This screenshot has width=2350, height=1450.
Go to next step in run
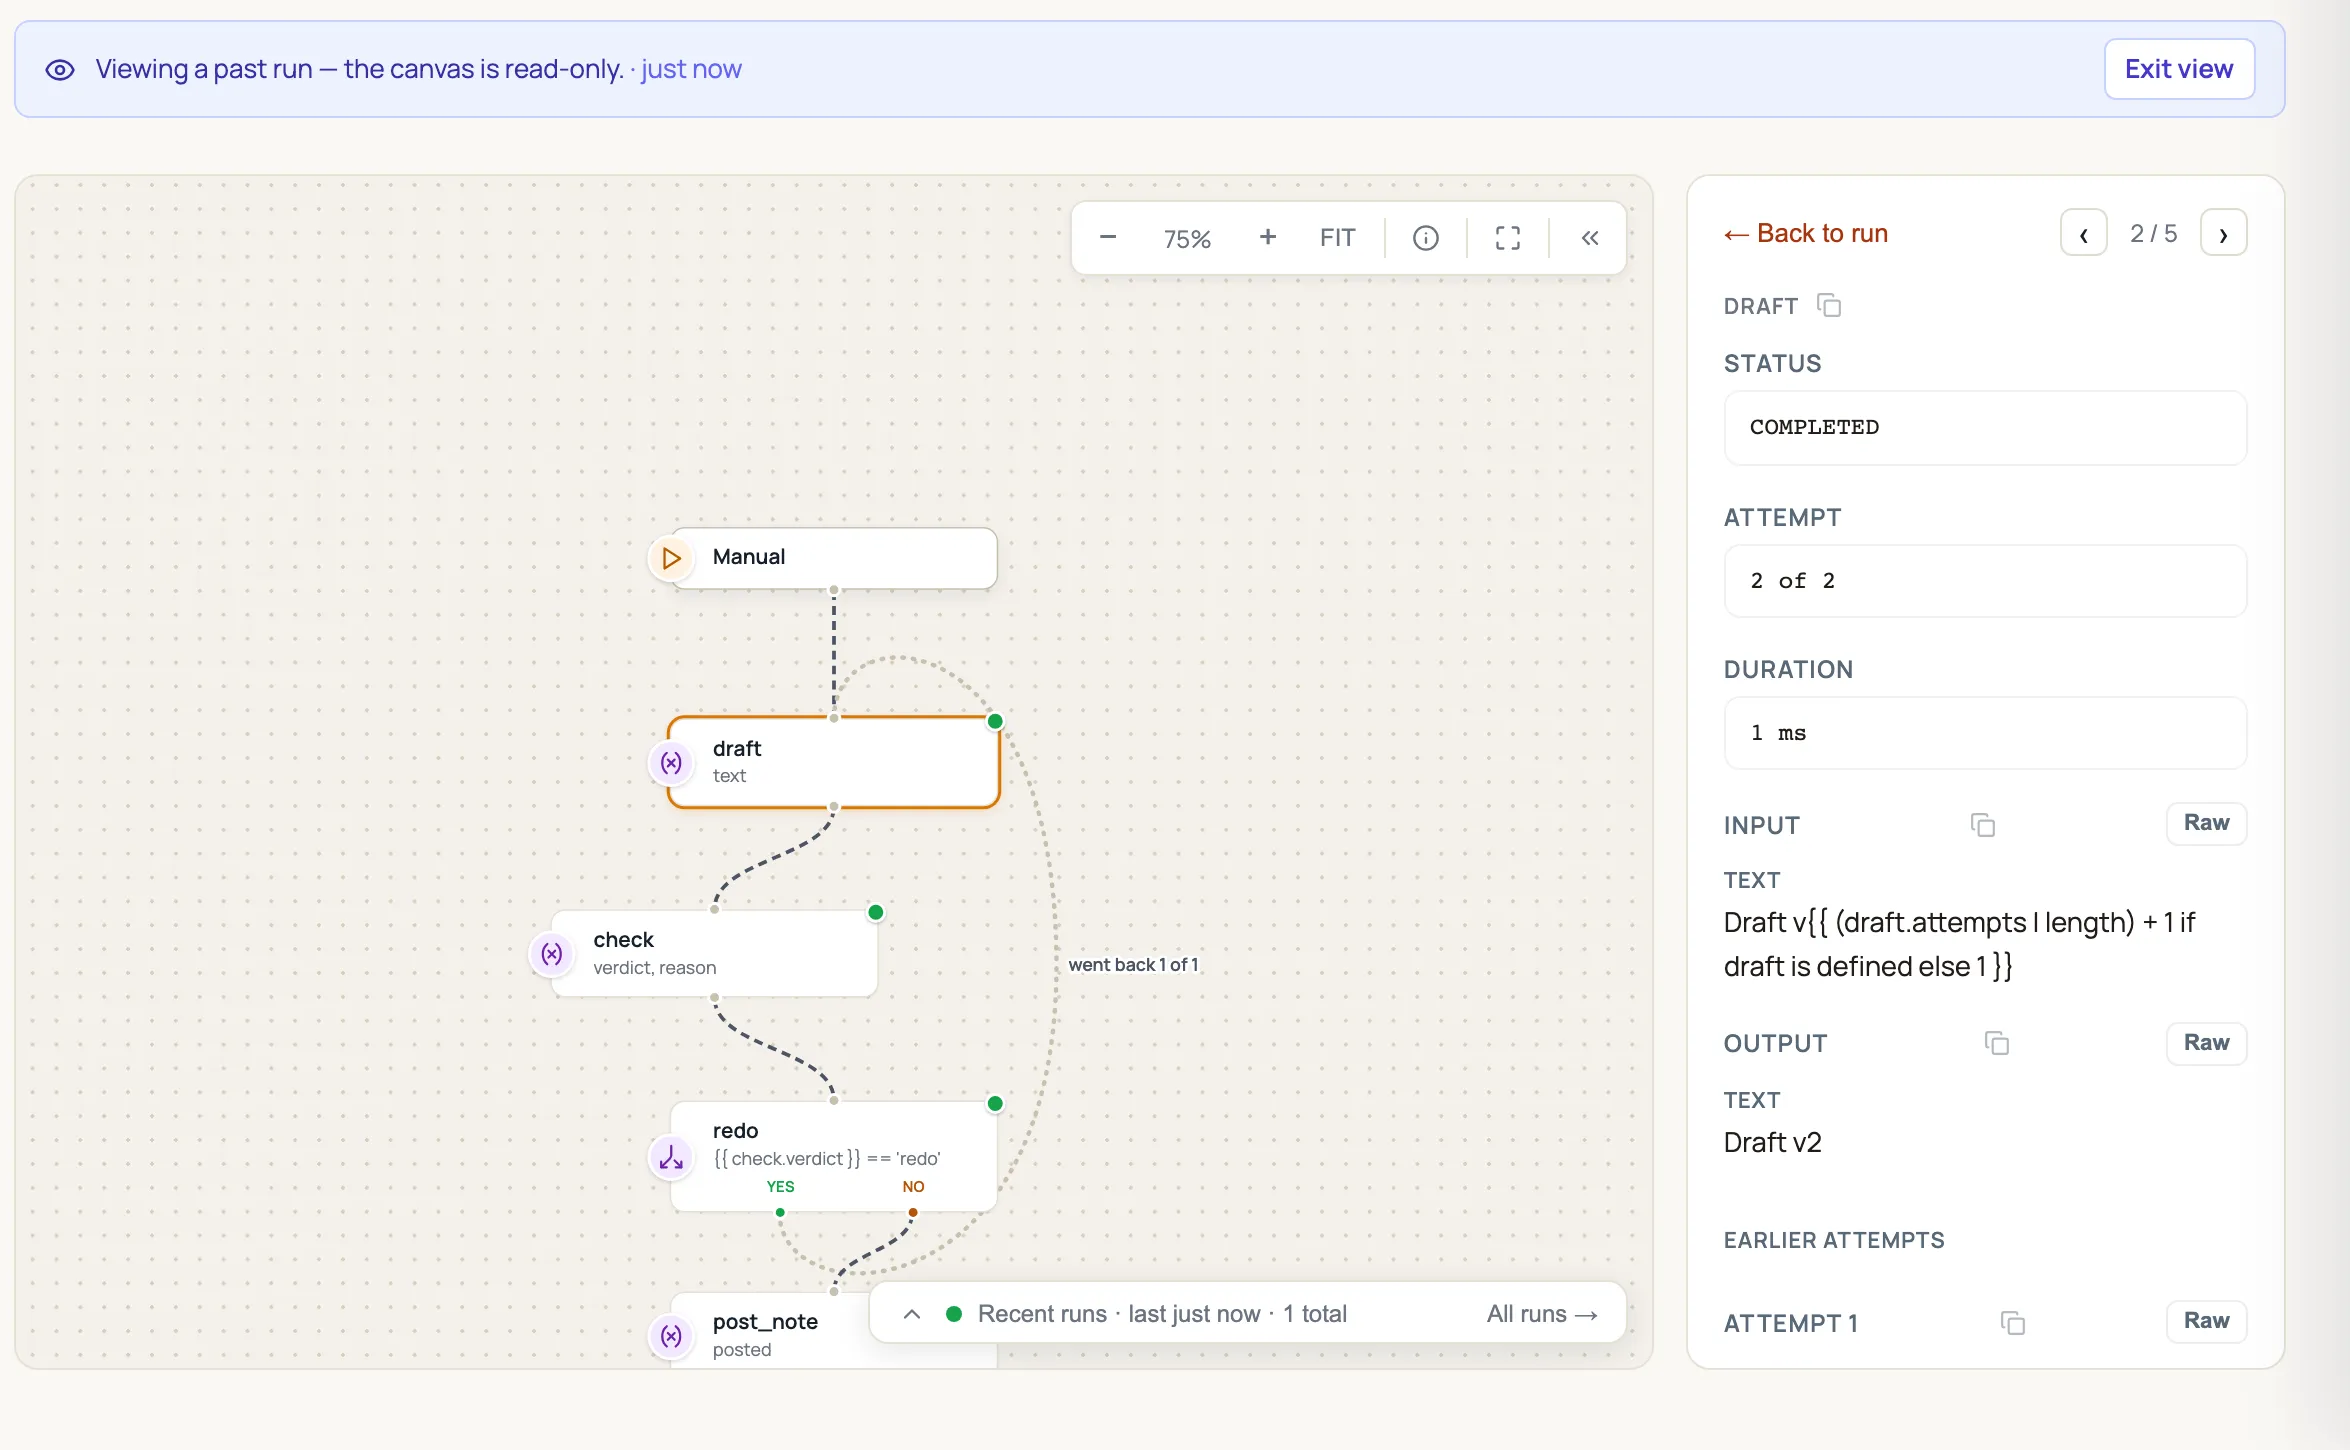2223,233
